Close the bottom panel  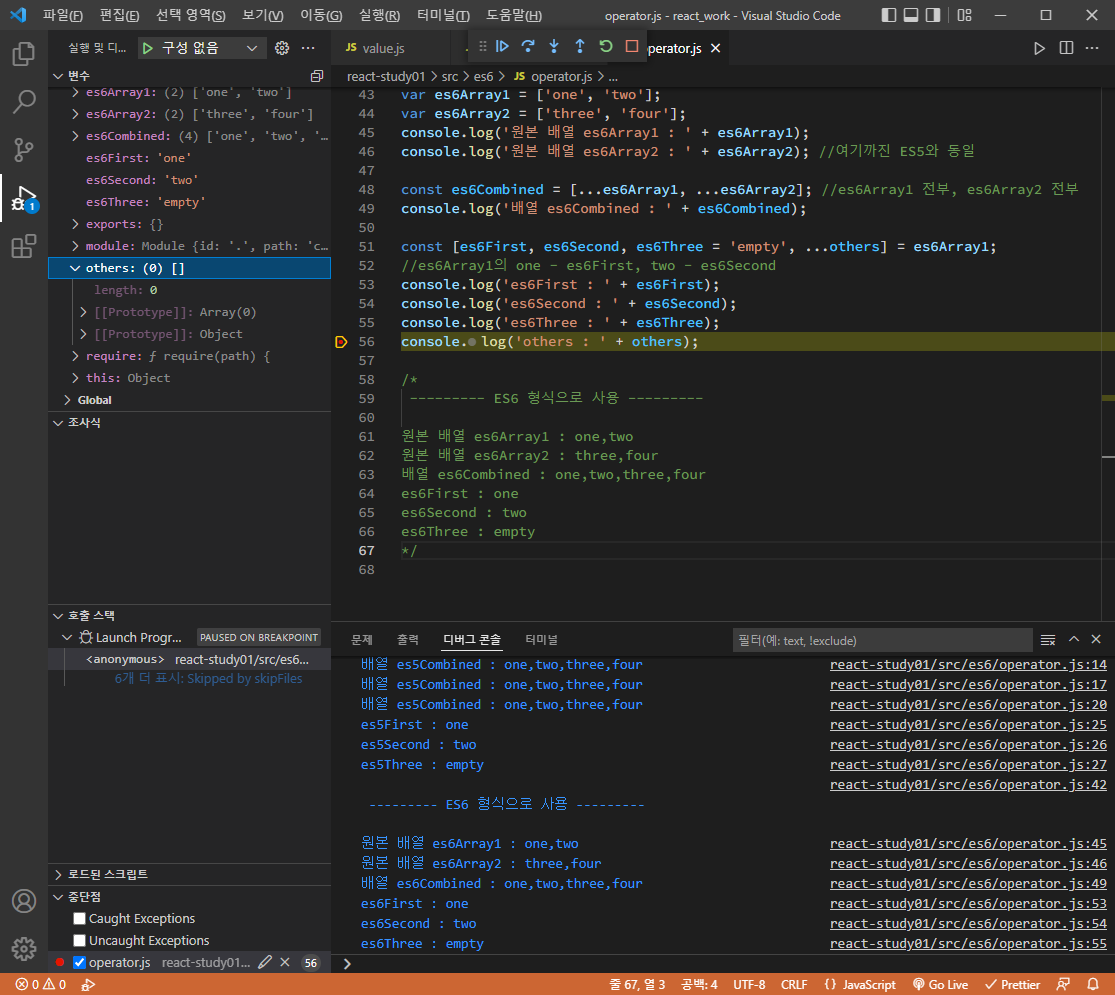(1096, 639)
